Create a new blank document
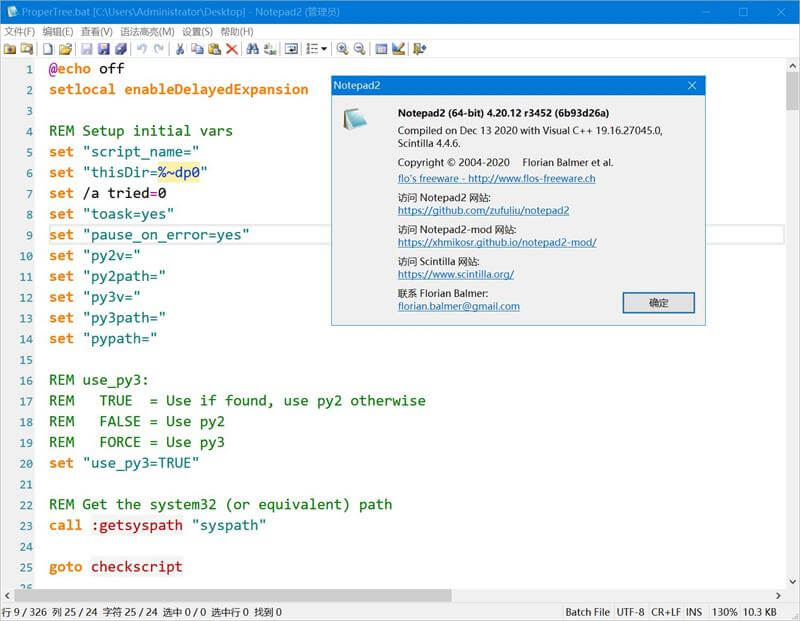 pyautogui.click(x=47, y=49)
